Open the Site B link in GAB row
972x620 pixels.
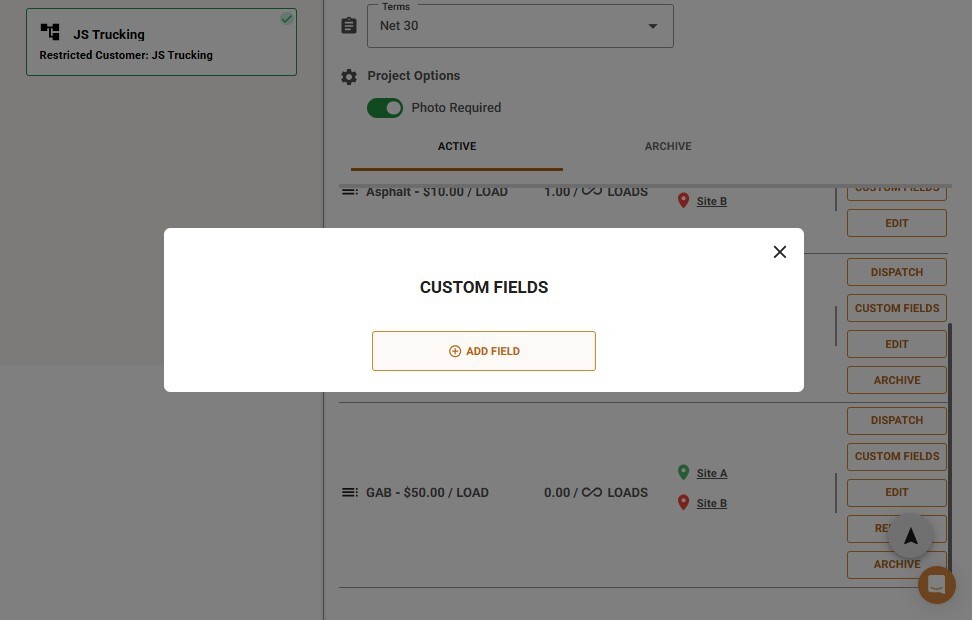coord(712,503)
